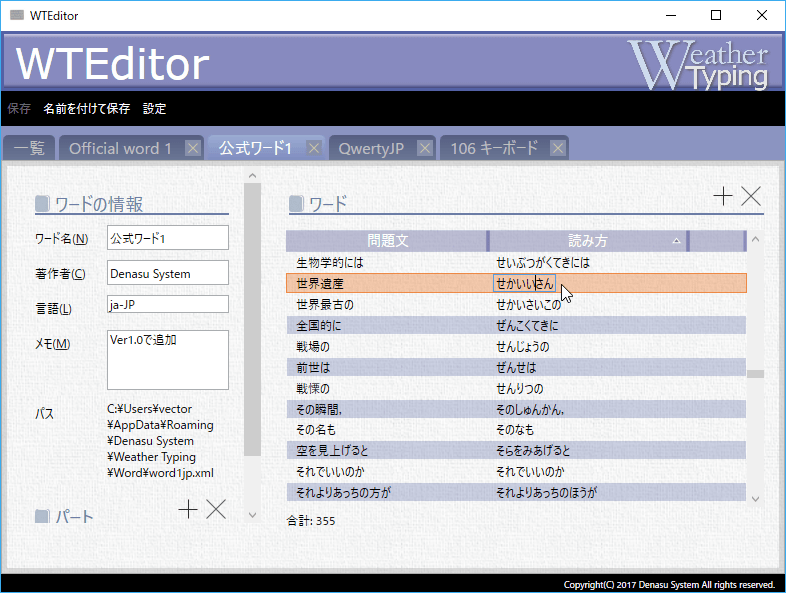Click the third empty column header

pos(717,241)
